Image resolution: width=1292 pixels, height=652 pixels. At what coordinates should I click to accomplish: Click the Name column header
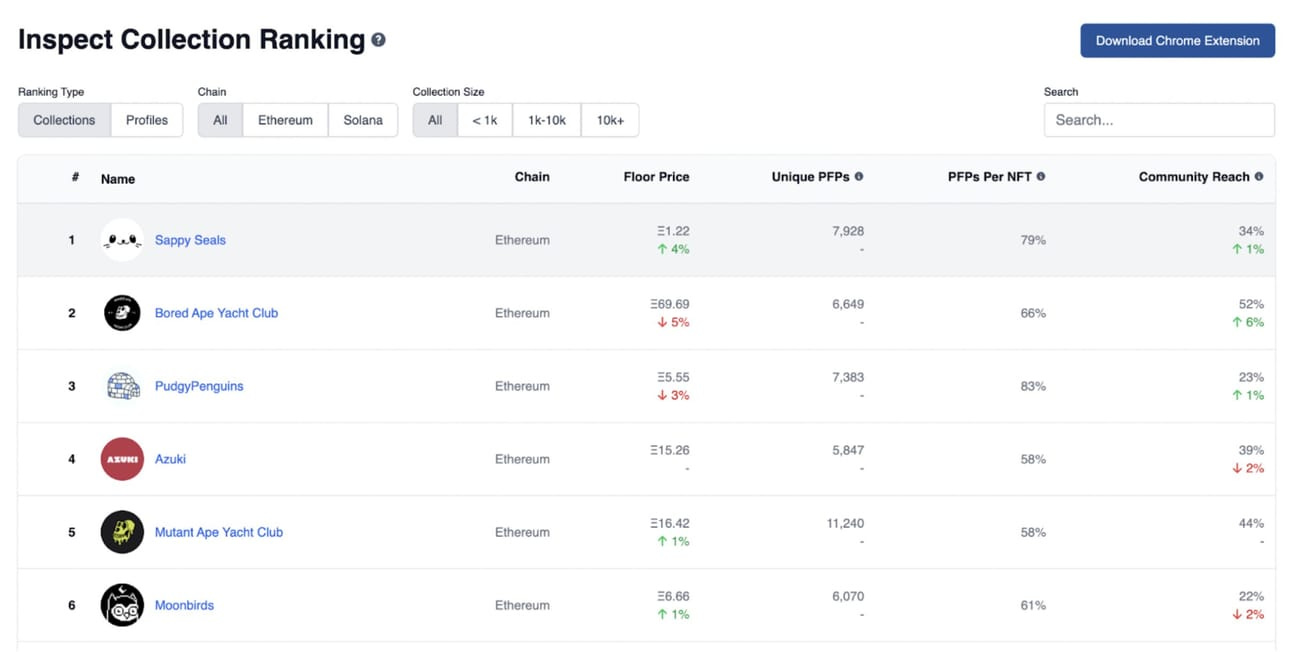(118, 179)
